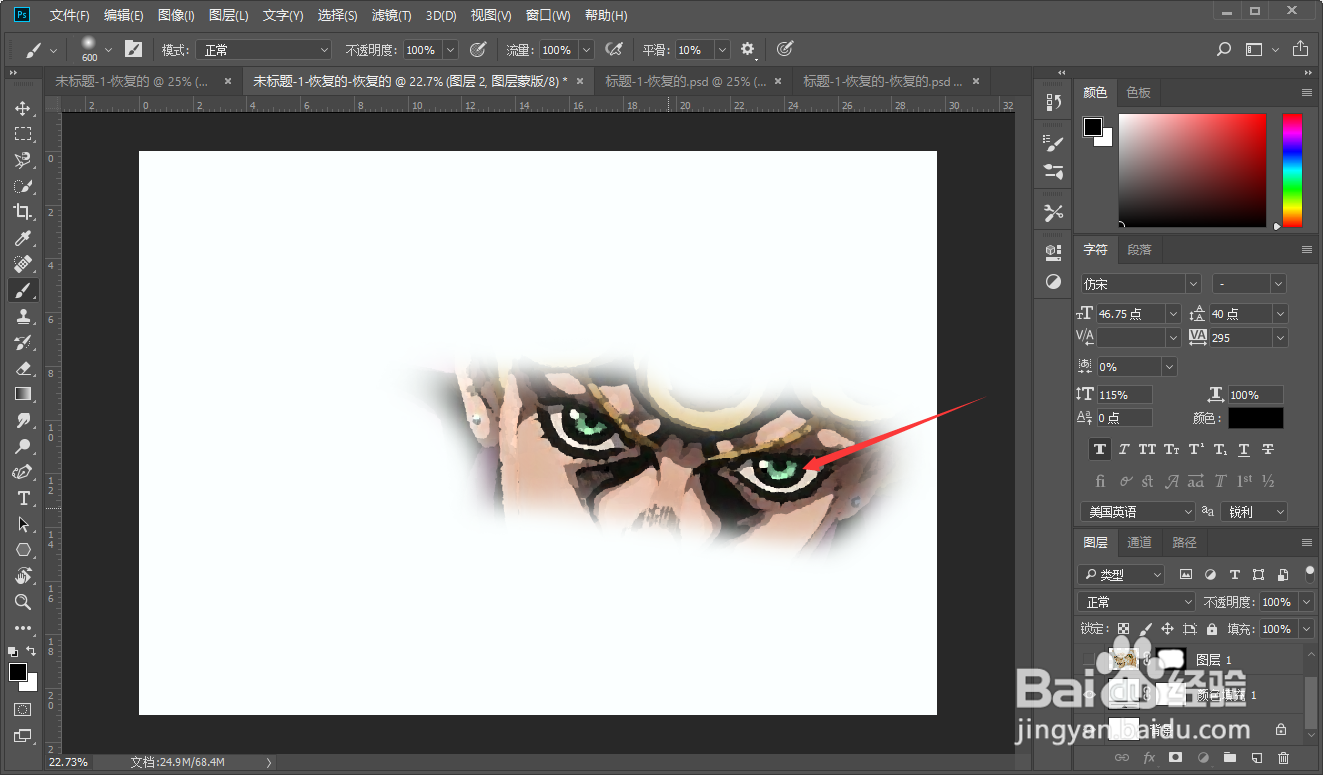Click zoom level 22.73% field in status bar
1323x775 pixels.
click(68, 762)
